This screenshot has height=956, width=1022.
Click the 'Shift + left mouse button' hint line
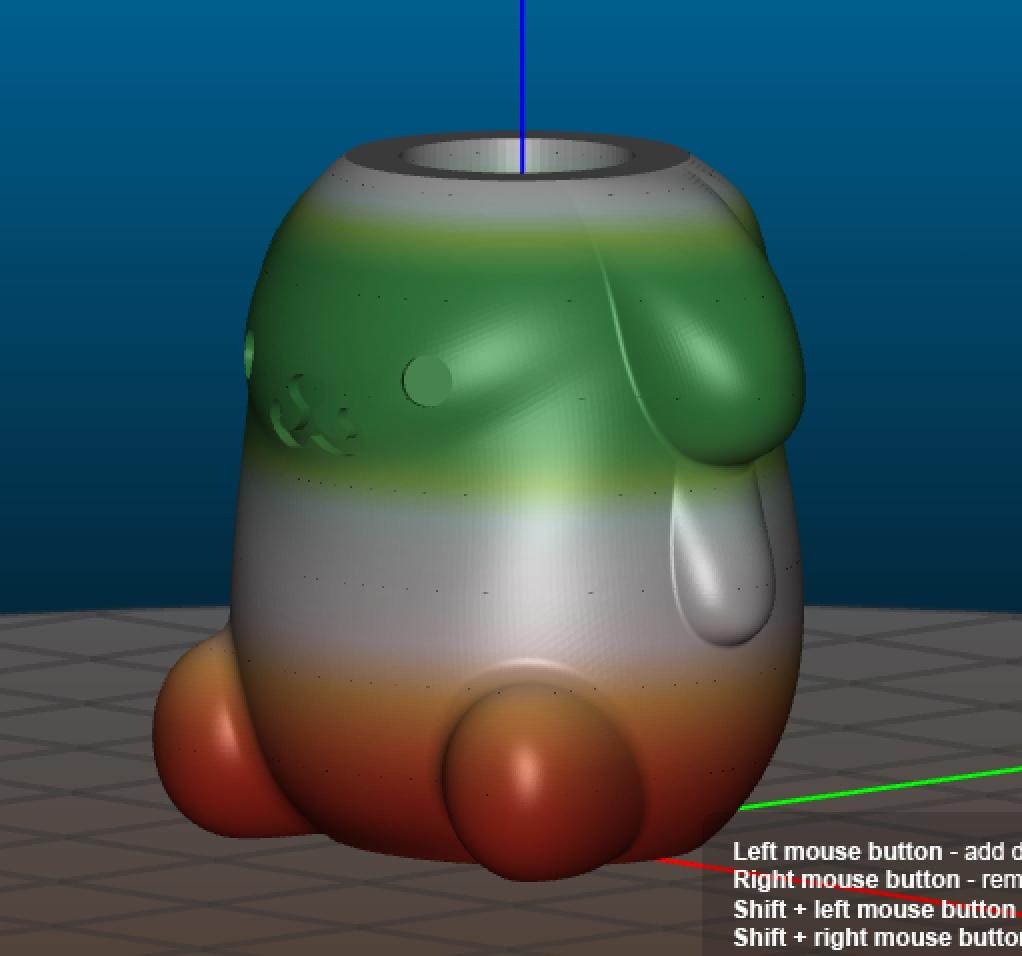click(877, 908)
